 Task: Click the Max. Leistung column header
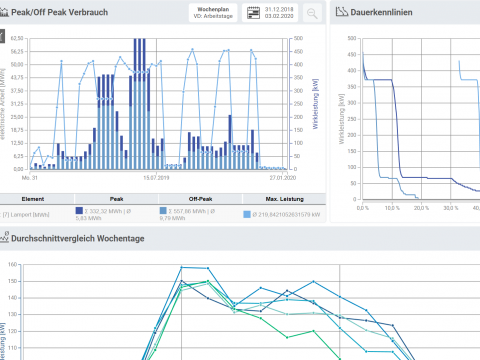pos(284,199)
